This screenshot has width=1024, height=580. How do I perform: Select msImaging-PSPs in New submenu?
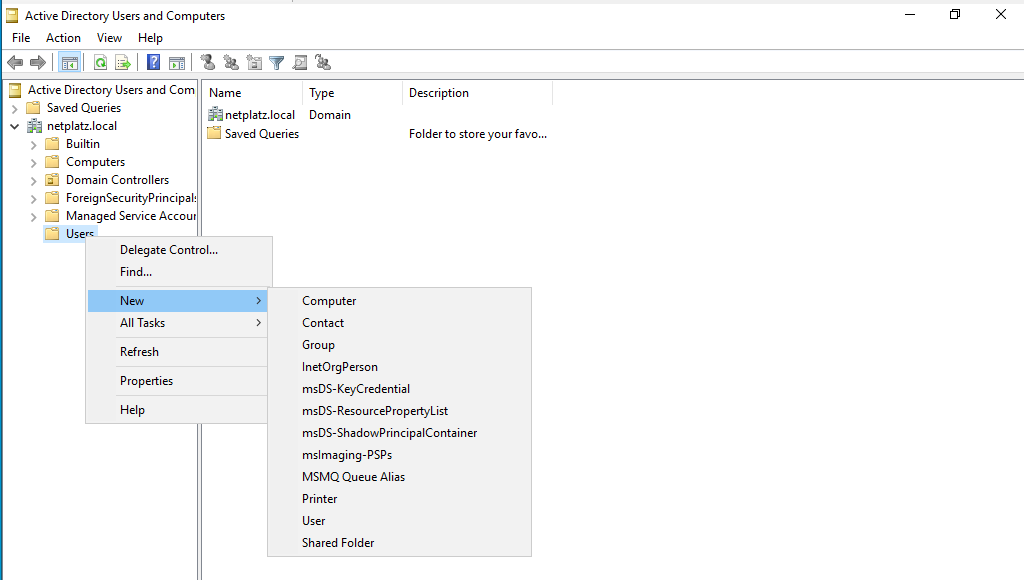[x=400, y=455]
